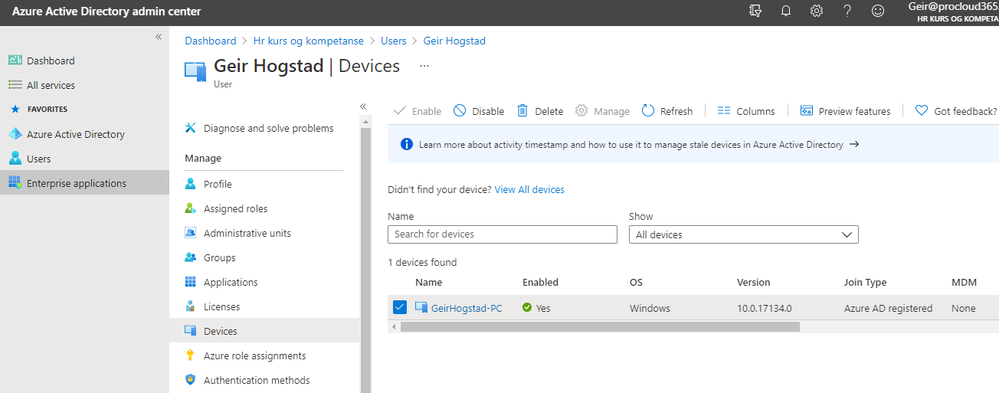Click the Authentication methods shield icon

click(x=190, y=380)
